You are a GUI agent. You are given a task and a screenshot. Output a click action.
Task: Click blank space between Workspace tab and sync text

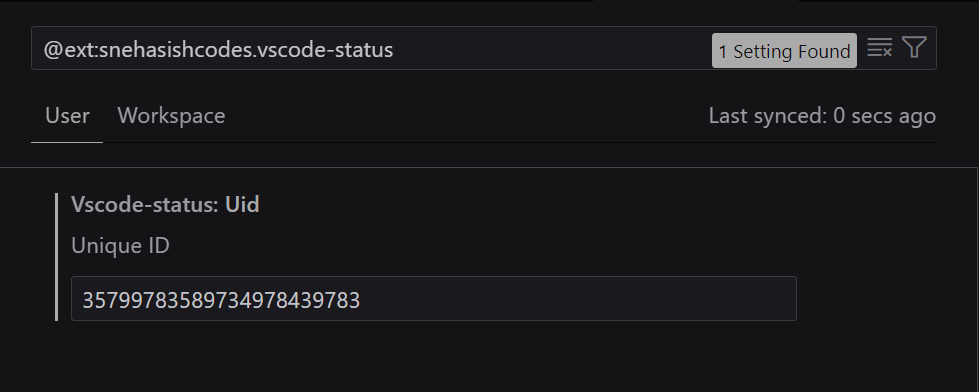[x=465, y=117]
